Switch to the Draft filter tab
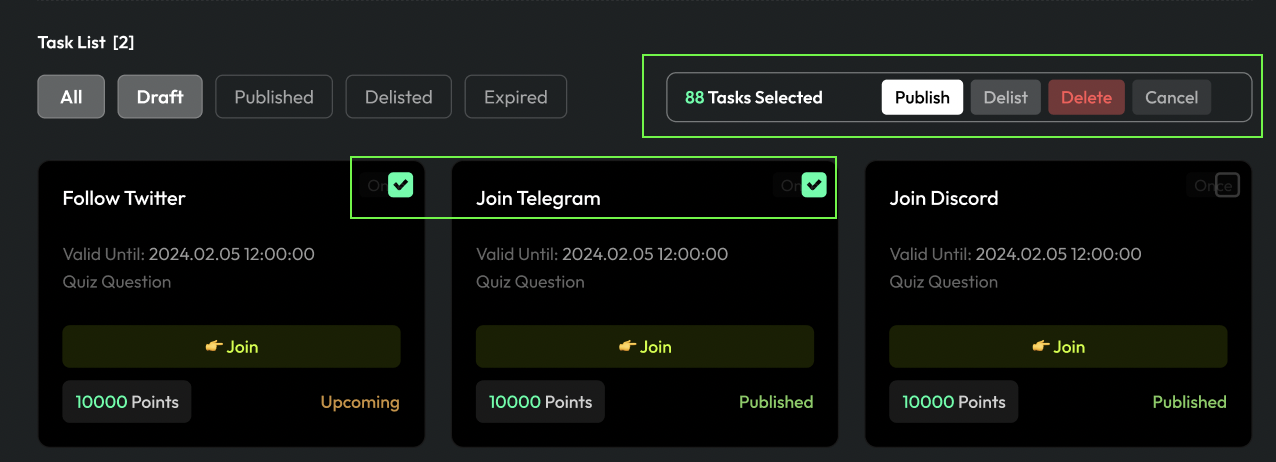The image size is (1276, 462). coord(160,97)
